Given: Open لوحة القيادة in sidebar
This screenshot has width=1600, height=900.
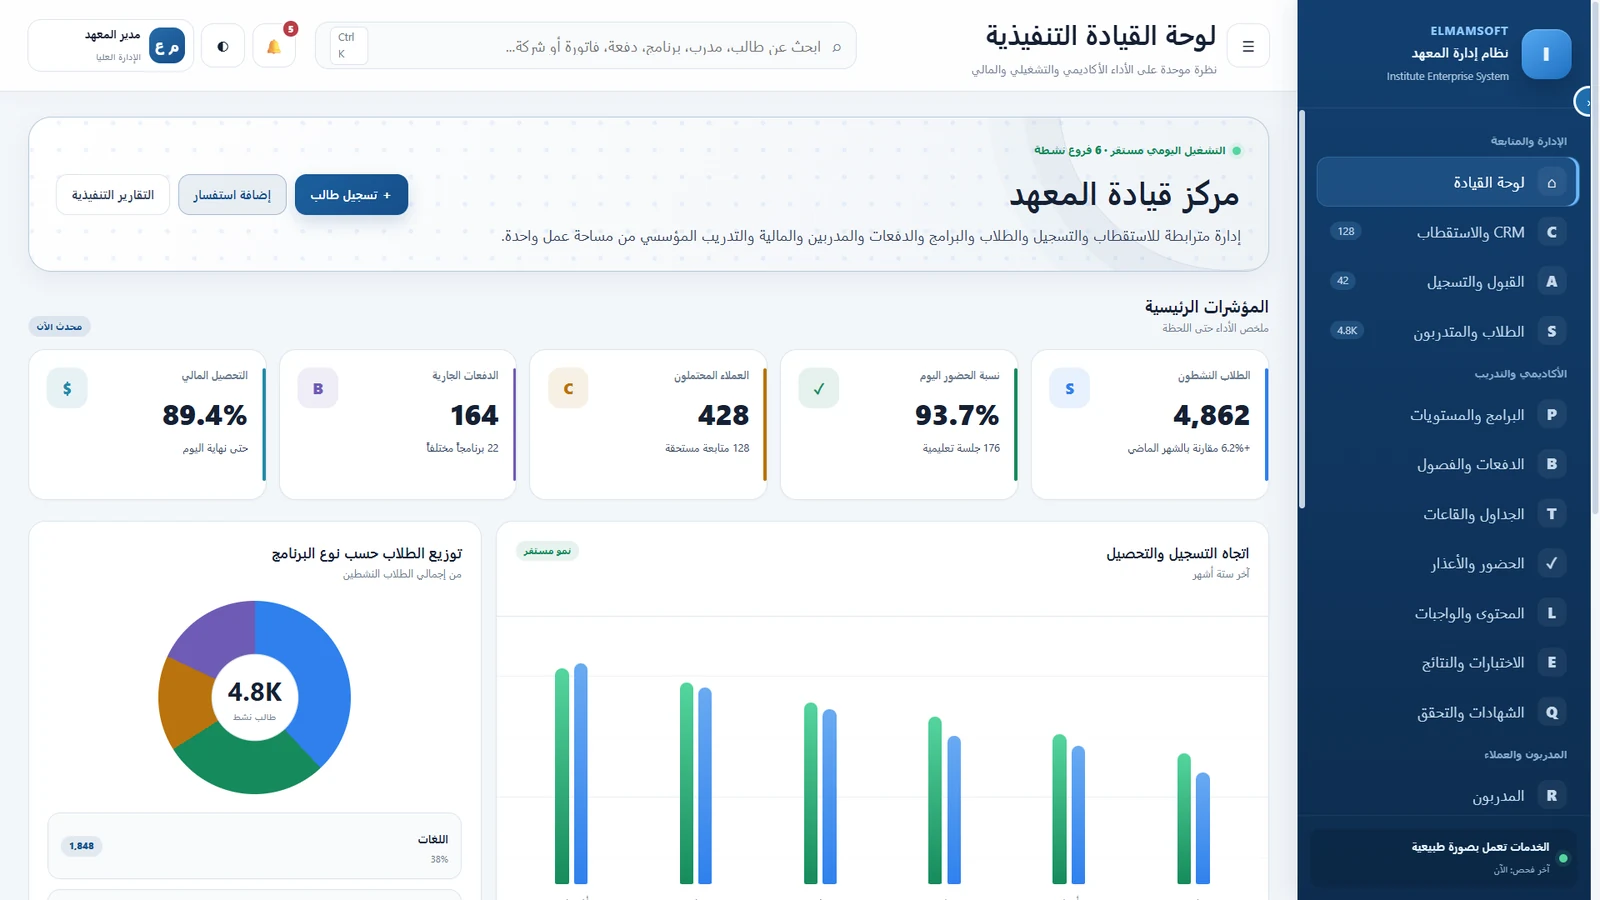Looking at the screenshot, I should pyautogui.click(x=1446, y=182).
